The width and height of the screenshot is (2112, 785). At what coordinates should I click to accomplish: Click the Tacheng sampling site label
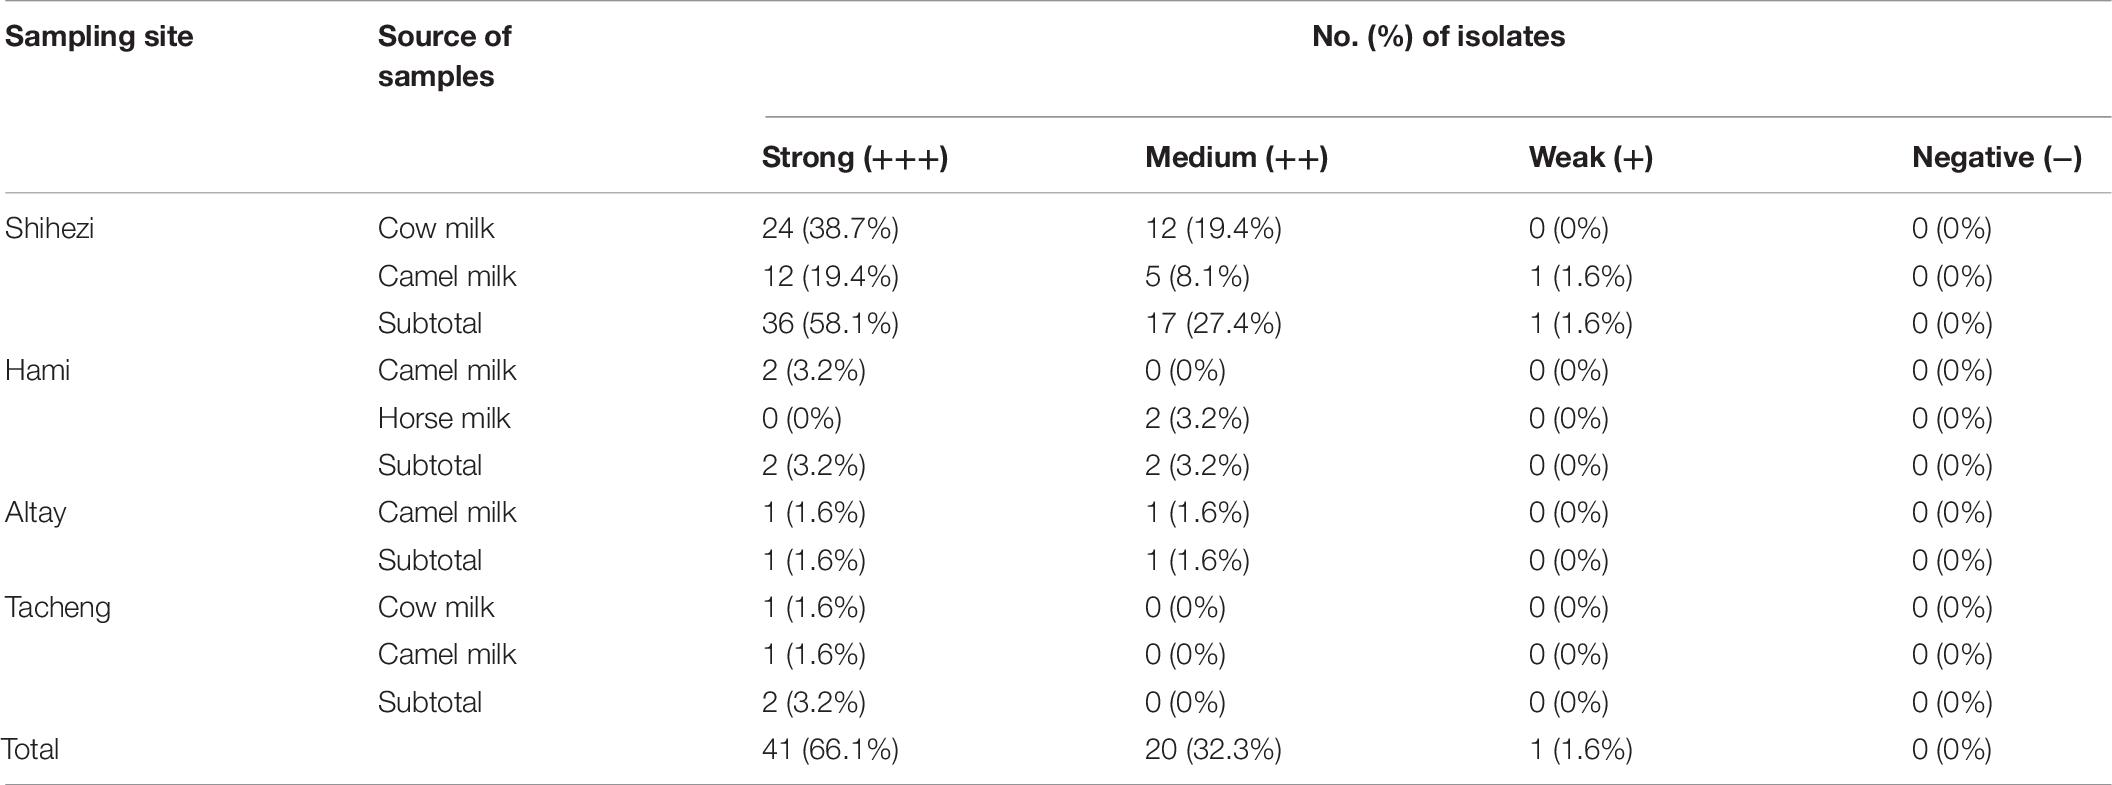[x=57, y=608]
